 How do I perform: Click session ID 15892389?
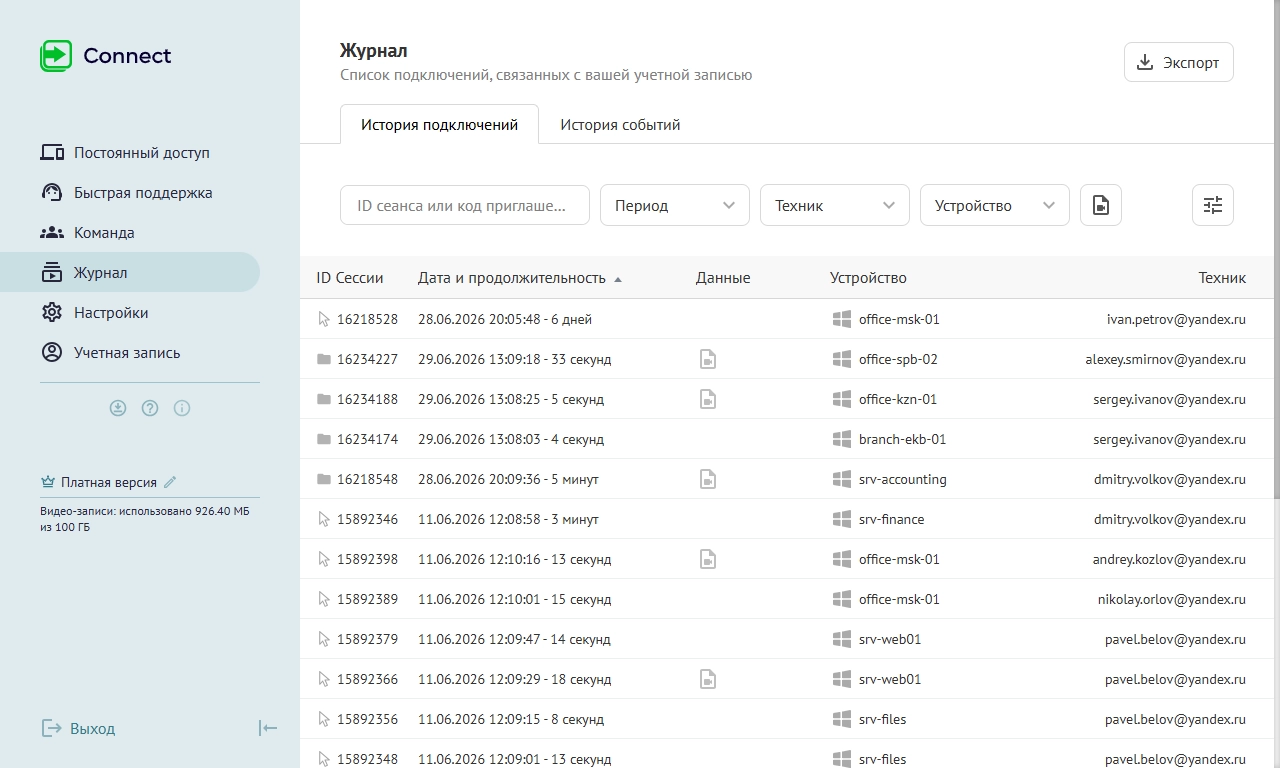pyautogui.click(x=367, y=599)
